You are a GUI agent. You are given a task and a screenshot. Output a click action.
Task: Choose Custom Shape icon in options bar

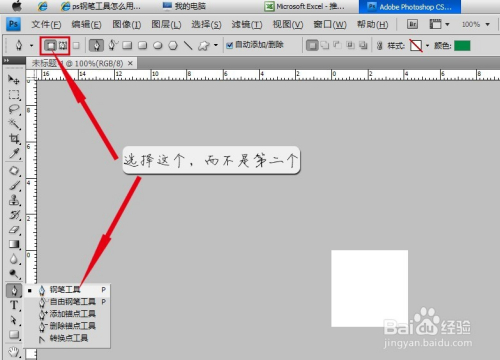tap(203, 45)
